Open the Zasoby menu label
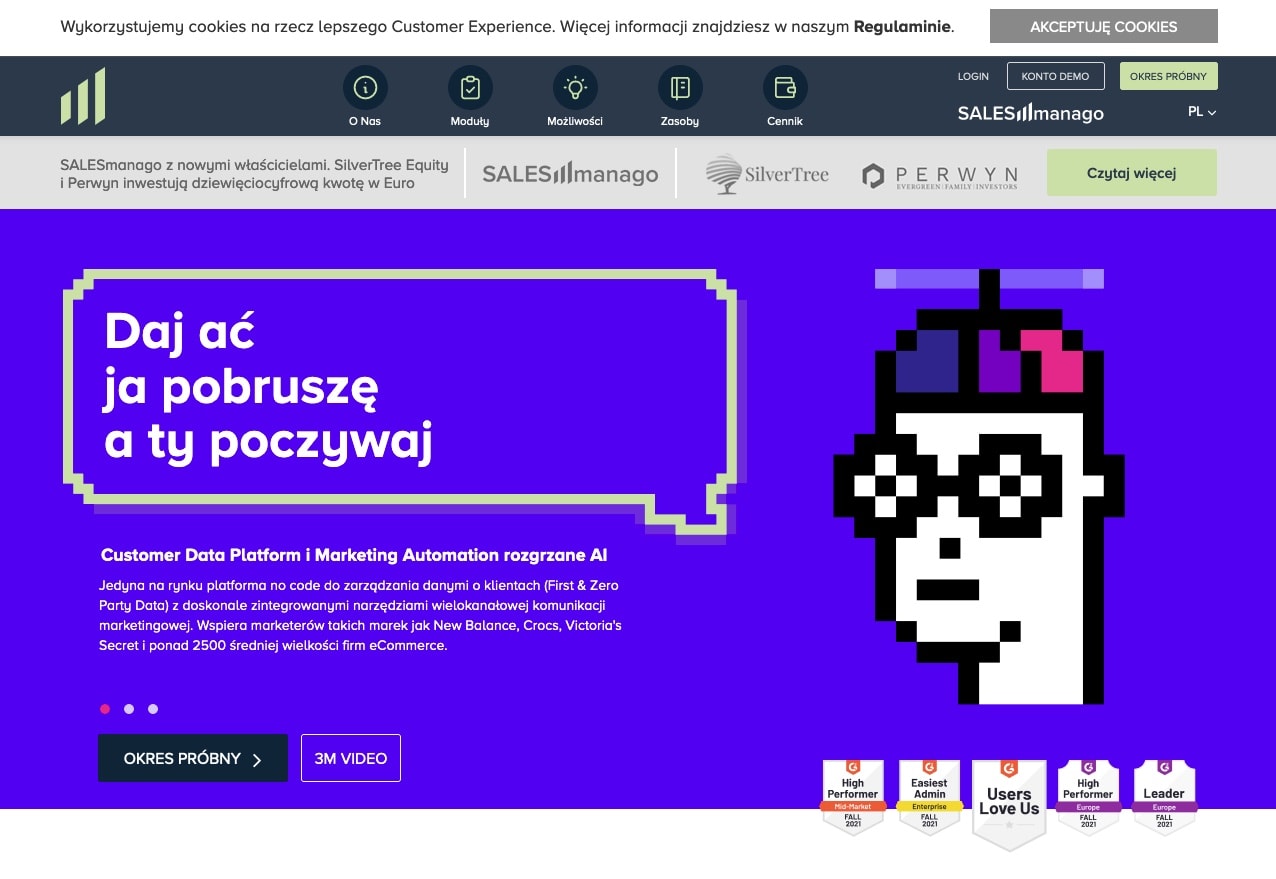The image size is (1276, 879). tap(680, 121)
